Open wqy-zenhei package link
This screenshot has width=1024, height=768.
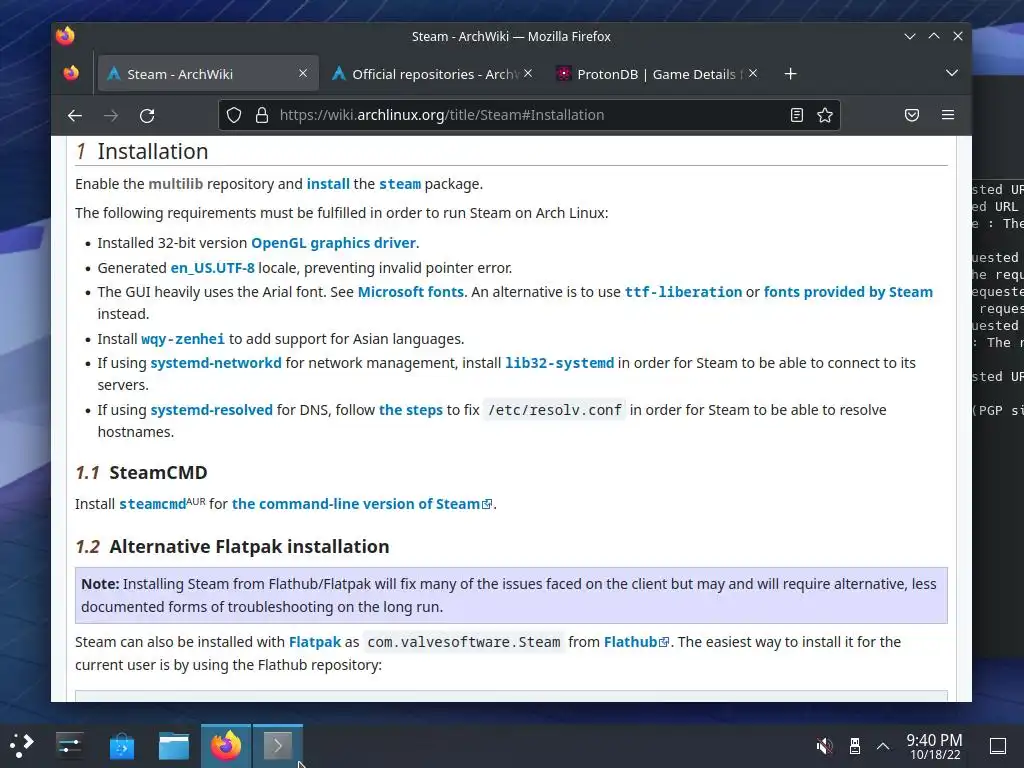pyautogui.click(x=183, y=339)
